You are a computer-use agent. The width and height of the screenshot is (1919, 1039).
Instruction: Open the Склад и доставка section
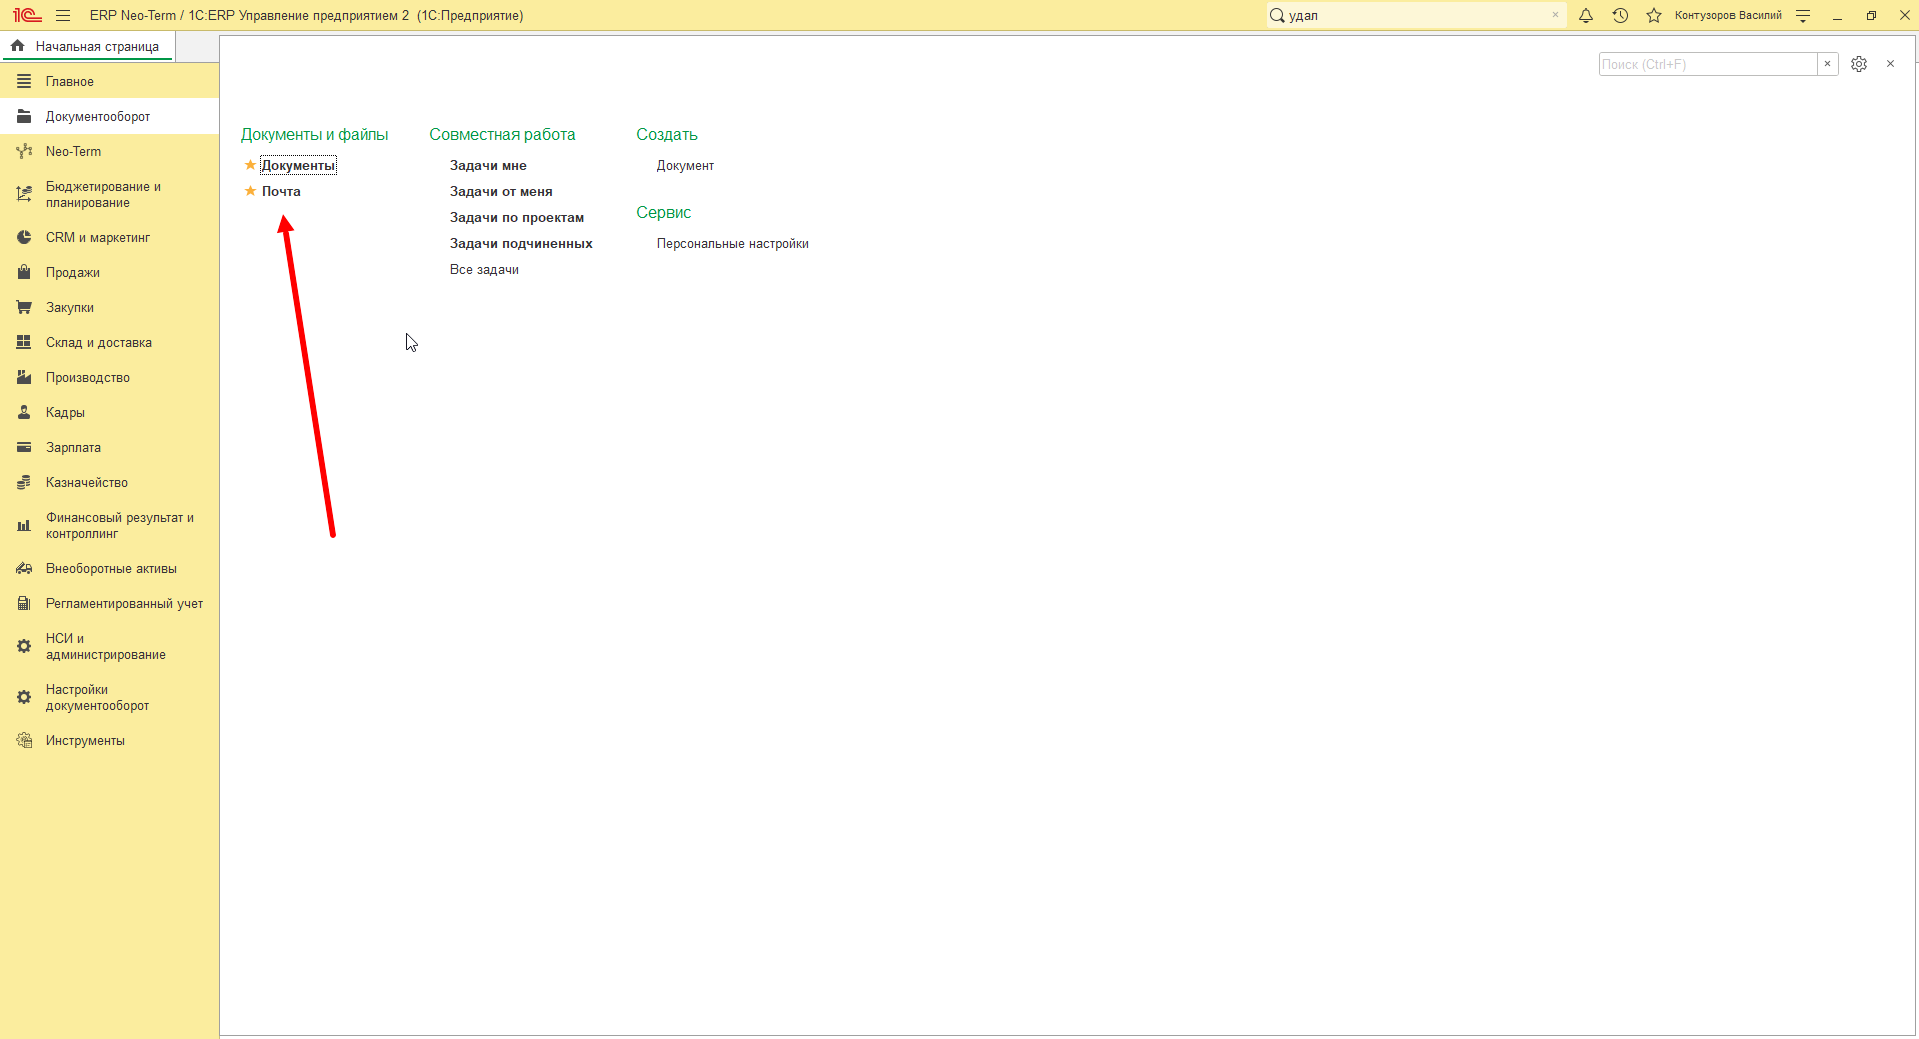coord(109,342)
